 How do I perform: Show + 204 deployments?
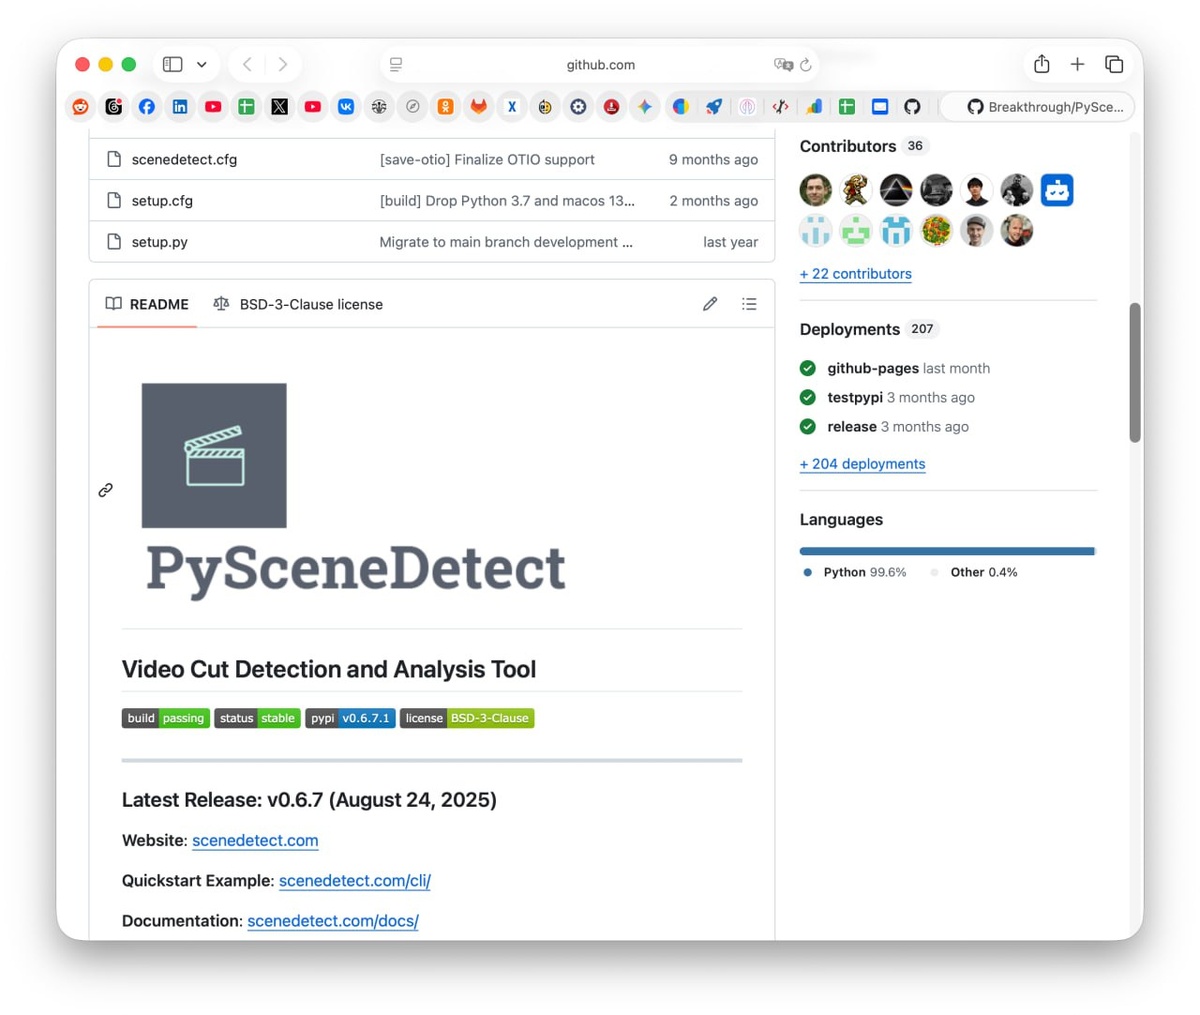click(863, 463)
